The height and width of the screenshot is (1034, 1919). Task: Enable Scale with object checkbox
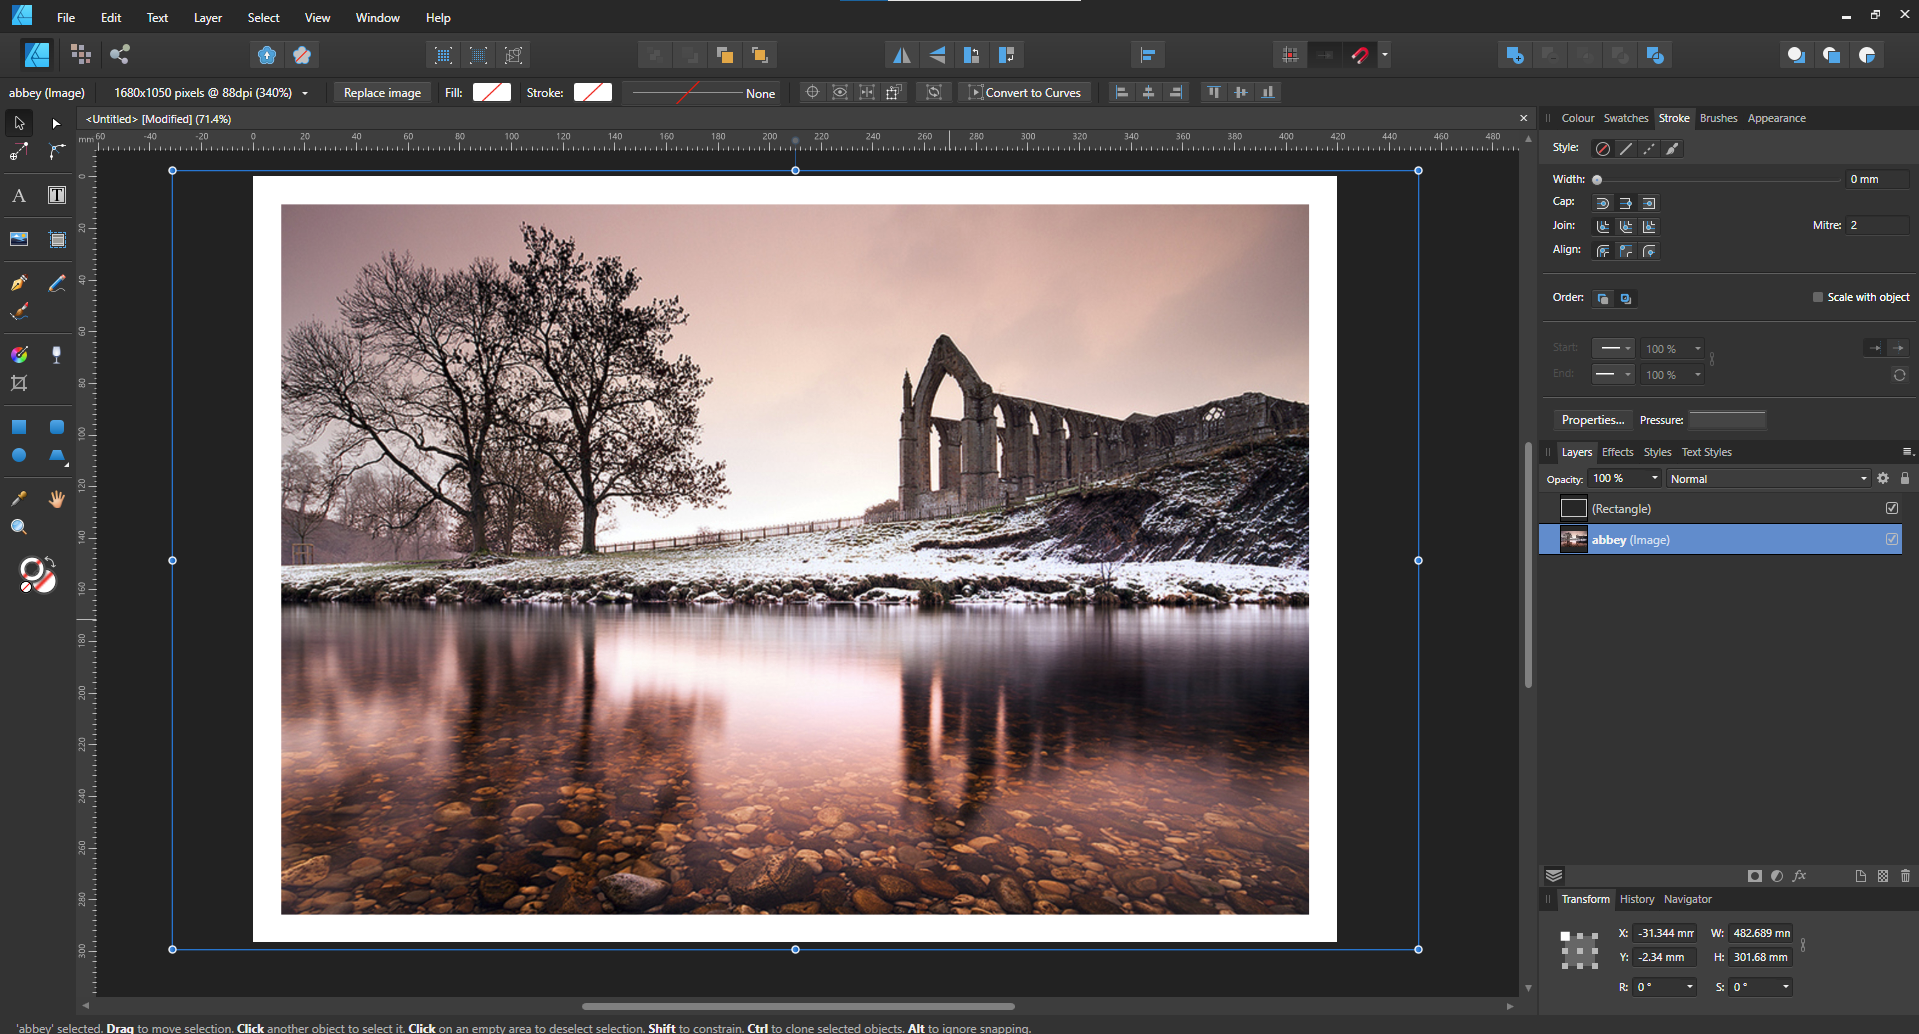tap(1818, 297)
